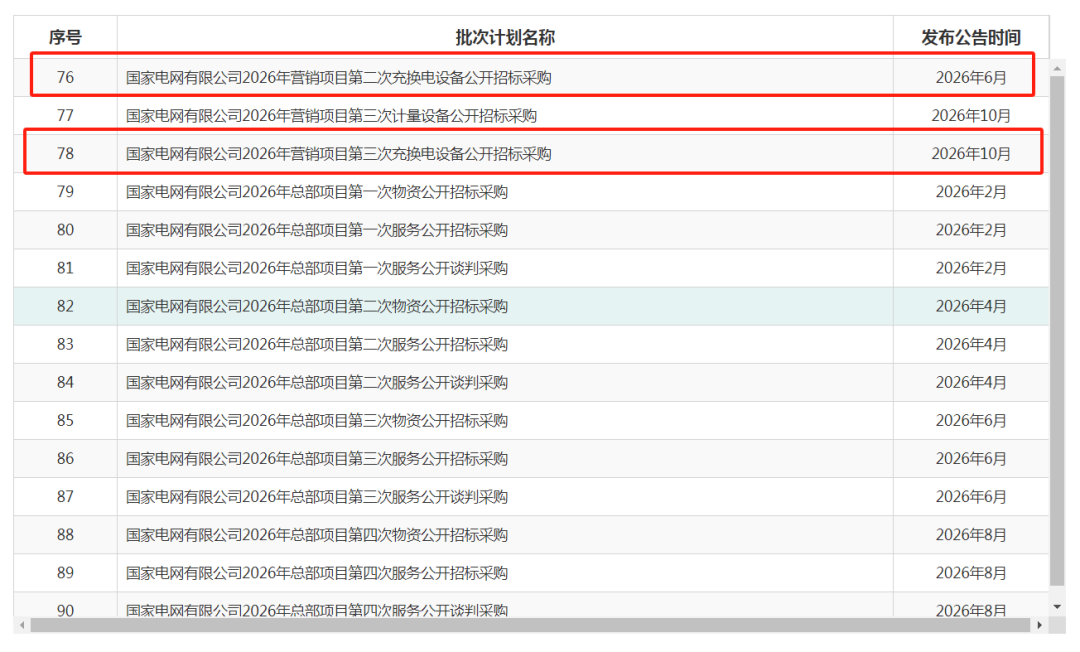Click the vertical scrollbar up arrow
Screen dimensions: 1080x652
pyautogui.click(x=1057, y=67)
